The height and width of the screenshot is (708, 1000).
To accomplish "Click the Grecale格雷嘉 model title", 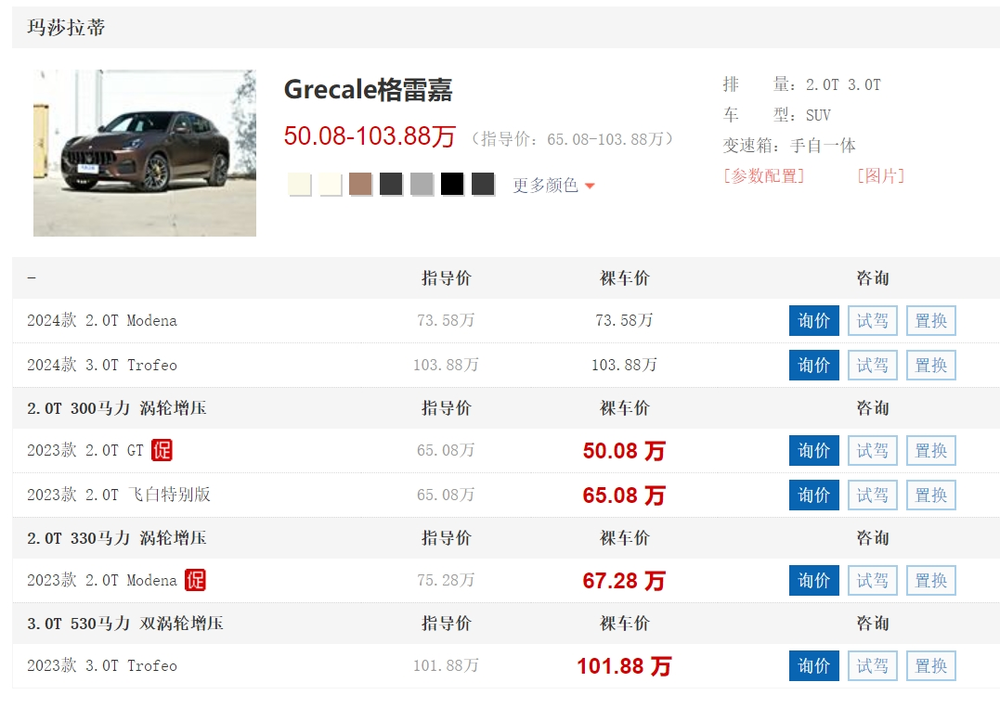I will (368, 90).
